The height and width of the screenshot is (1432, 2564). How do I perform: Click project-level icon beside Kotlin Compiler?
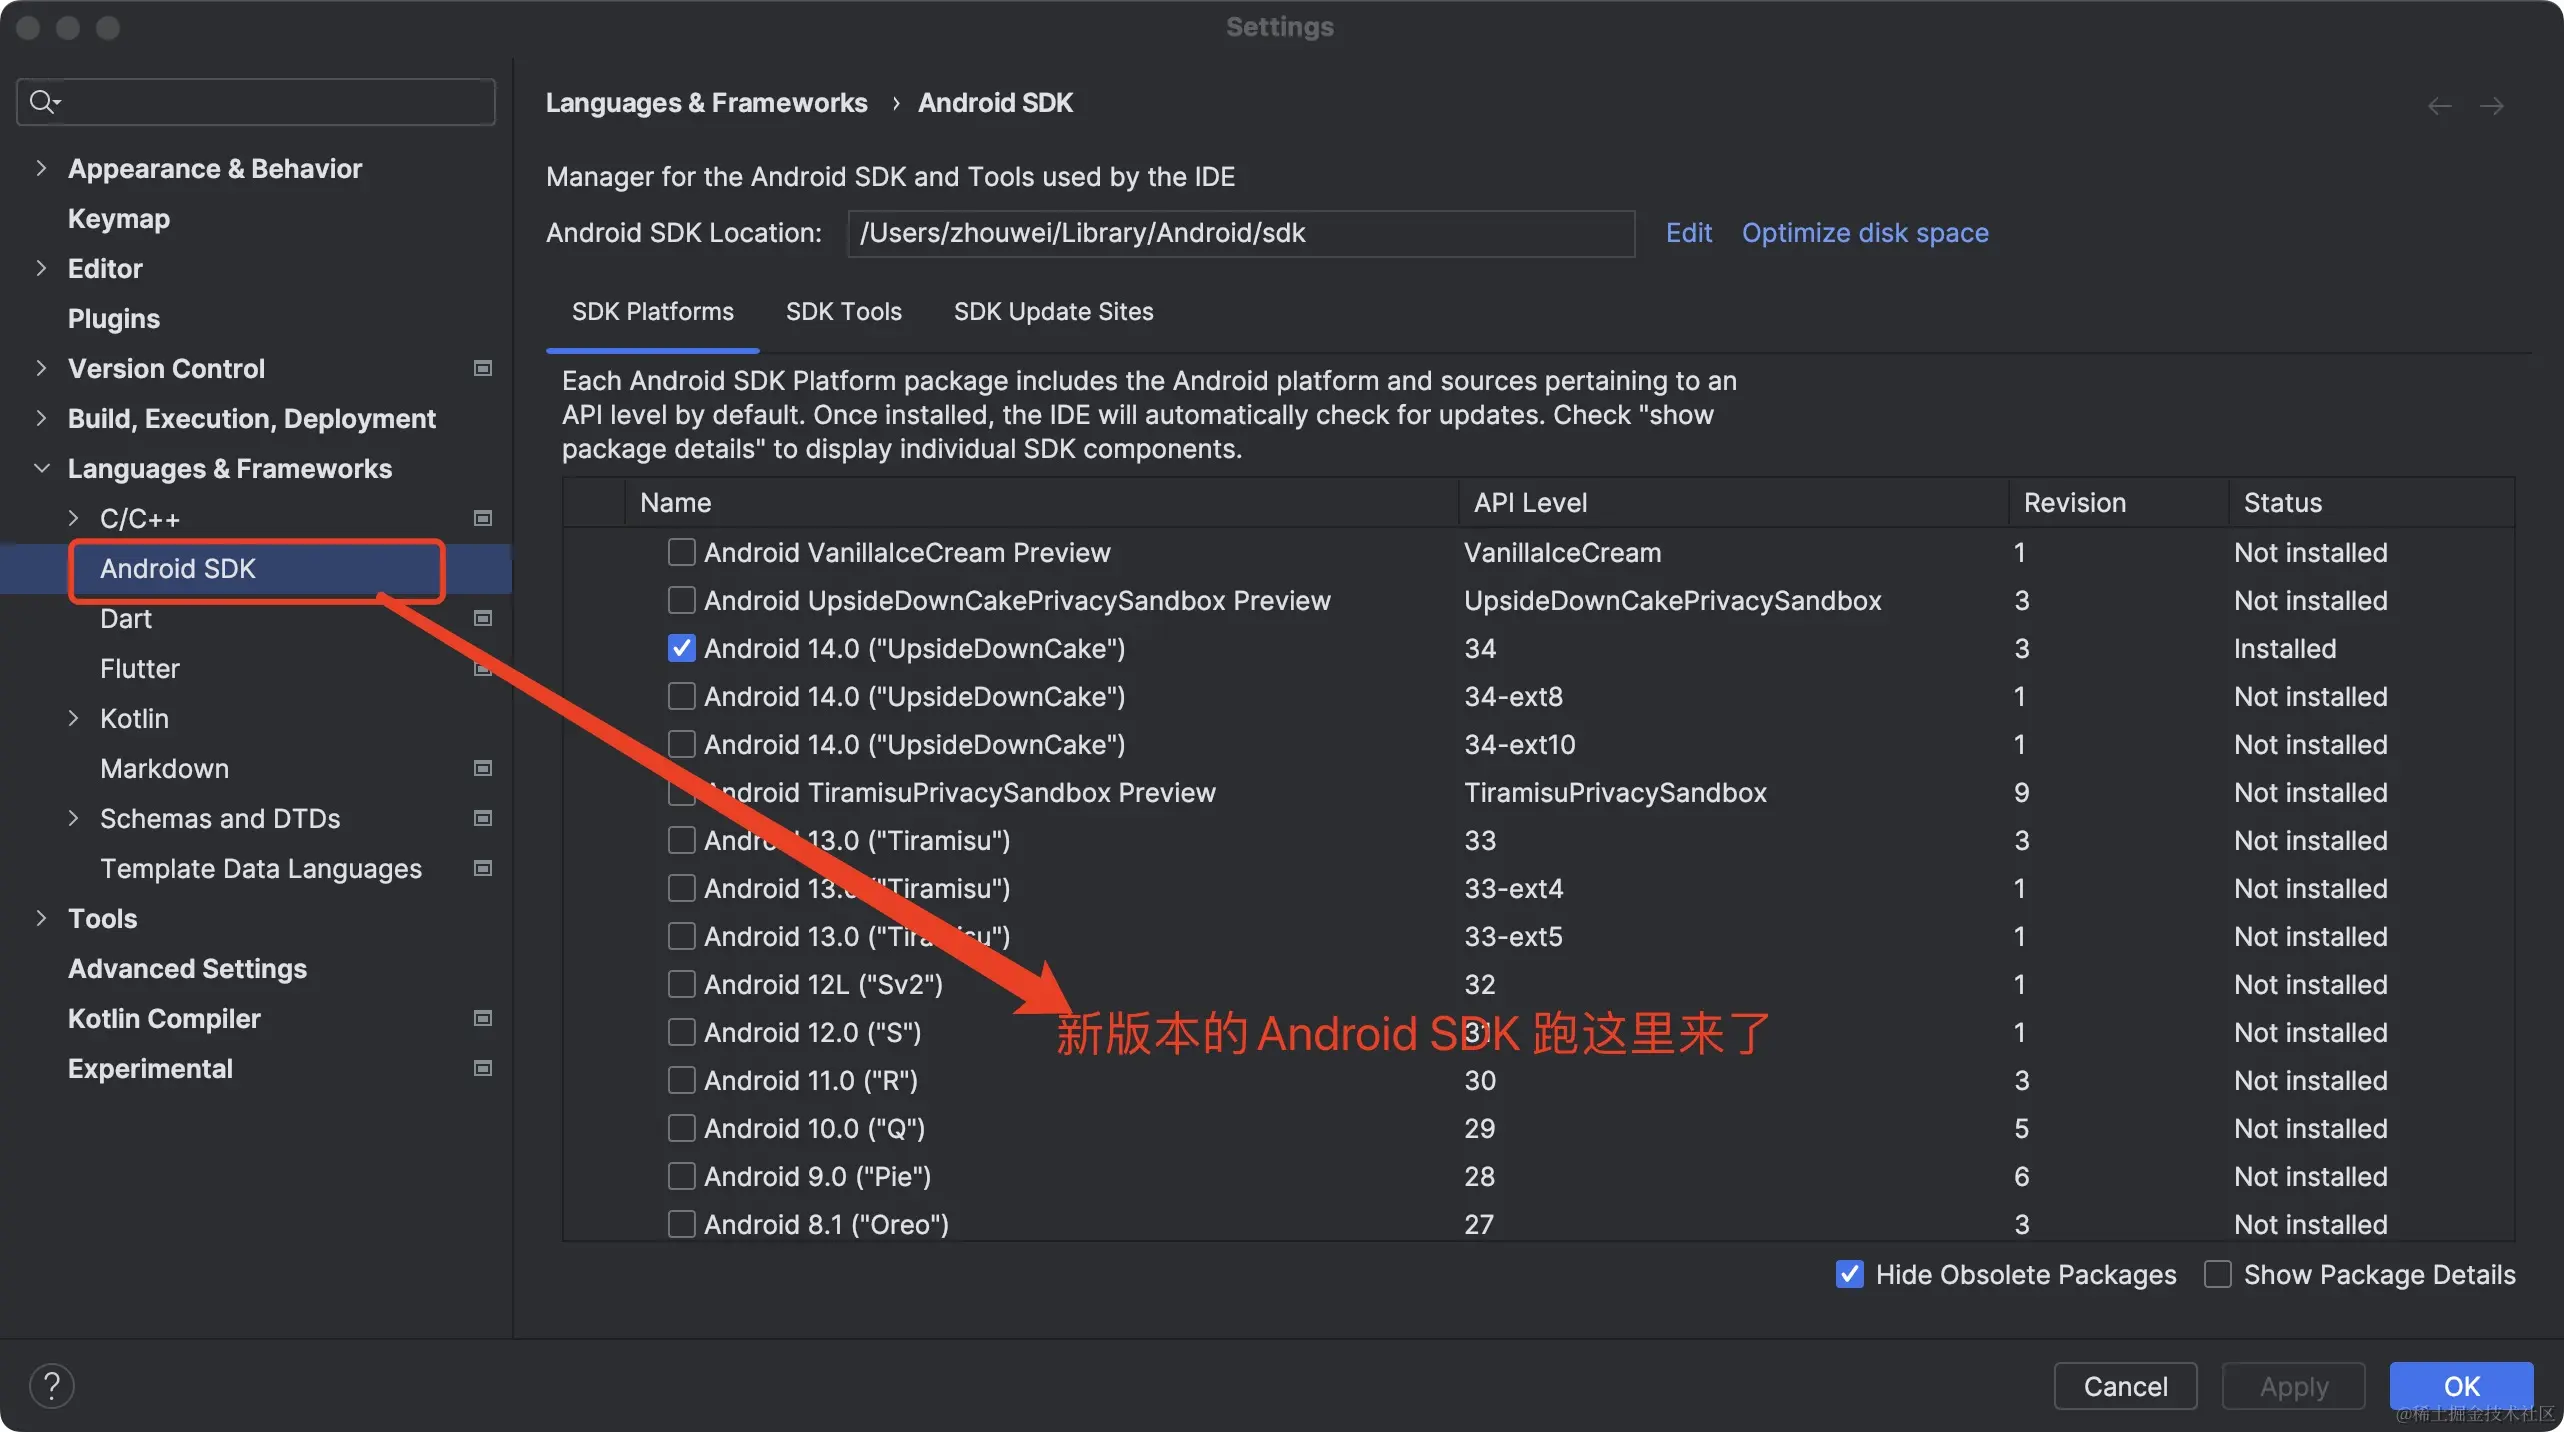click(483, 1019)
